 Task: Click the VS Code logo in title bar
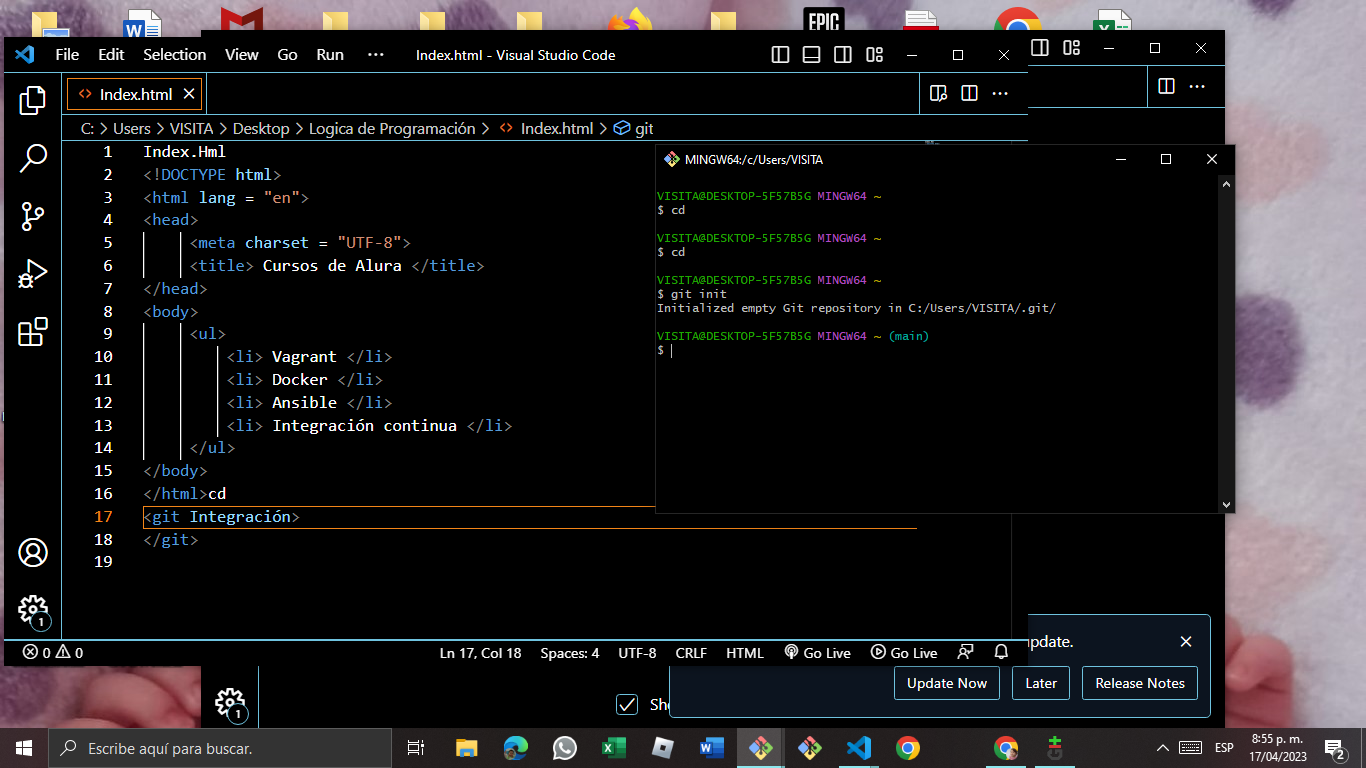click(24, 55)
